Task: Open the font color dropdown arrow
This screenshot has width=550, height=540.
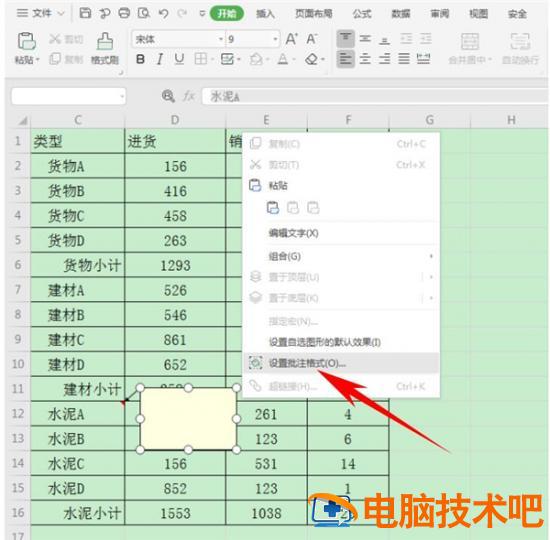Action: (x=294, y=60)
